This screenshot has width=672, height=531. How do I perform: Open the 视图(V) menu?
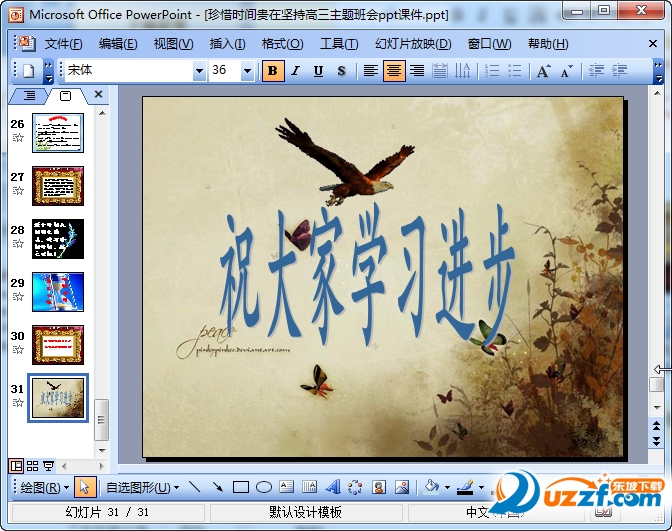(173, 44)
